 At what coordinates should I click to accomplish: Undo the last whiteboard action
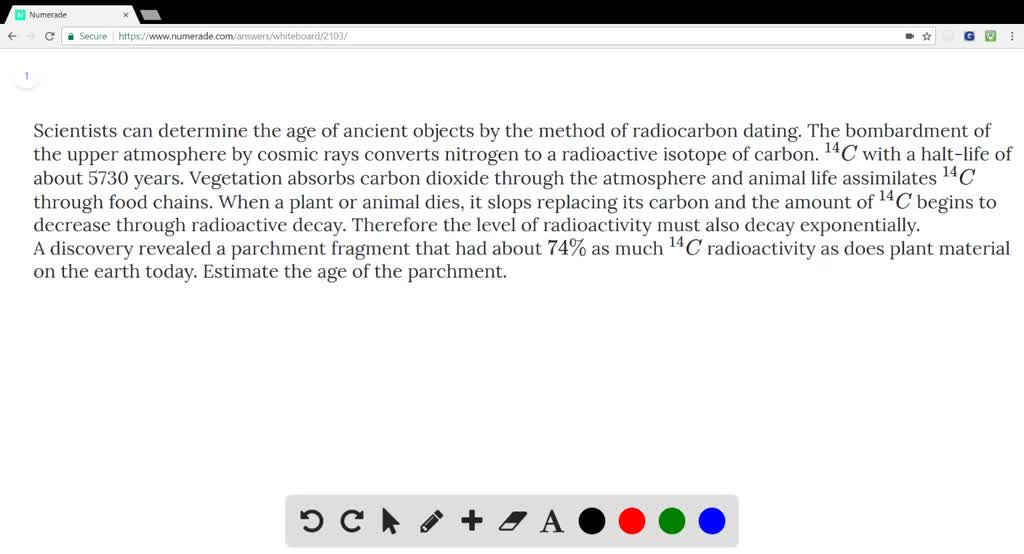point(312,521)
